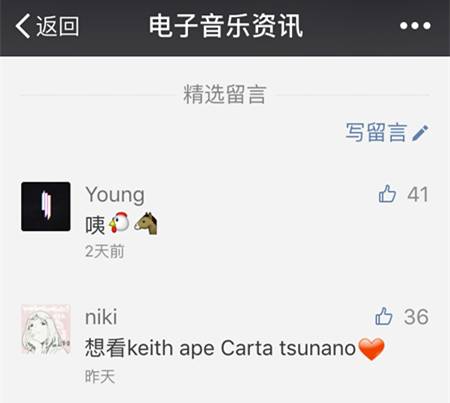Open the three-dot more options menu
Image resolution: width=450 pixels, height=403 pixels.
415,26
